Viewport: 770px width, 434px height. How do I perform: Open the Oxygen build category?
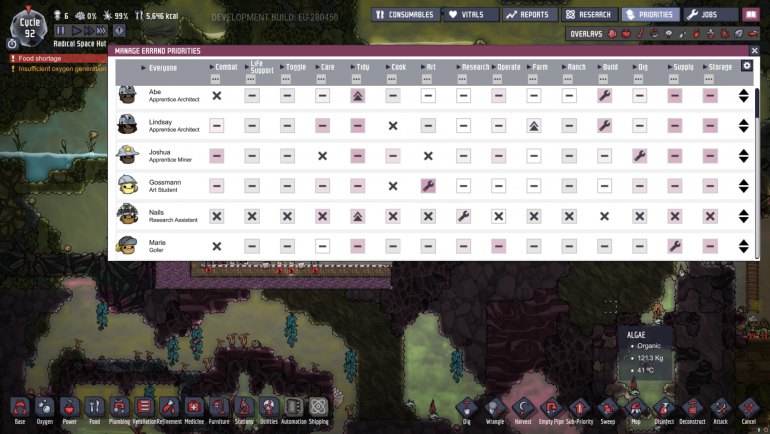coord(45,411)
